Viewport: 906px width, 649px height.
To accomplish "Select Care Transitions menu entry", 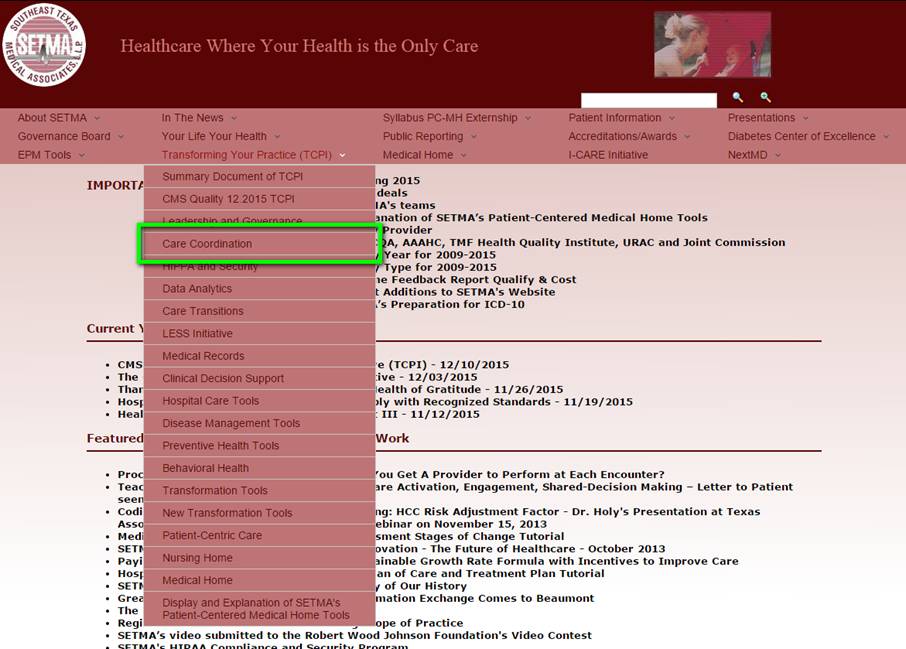I will click(259, 311).
